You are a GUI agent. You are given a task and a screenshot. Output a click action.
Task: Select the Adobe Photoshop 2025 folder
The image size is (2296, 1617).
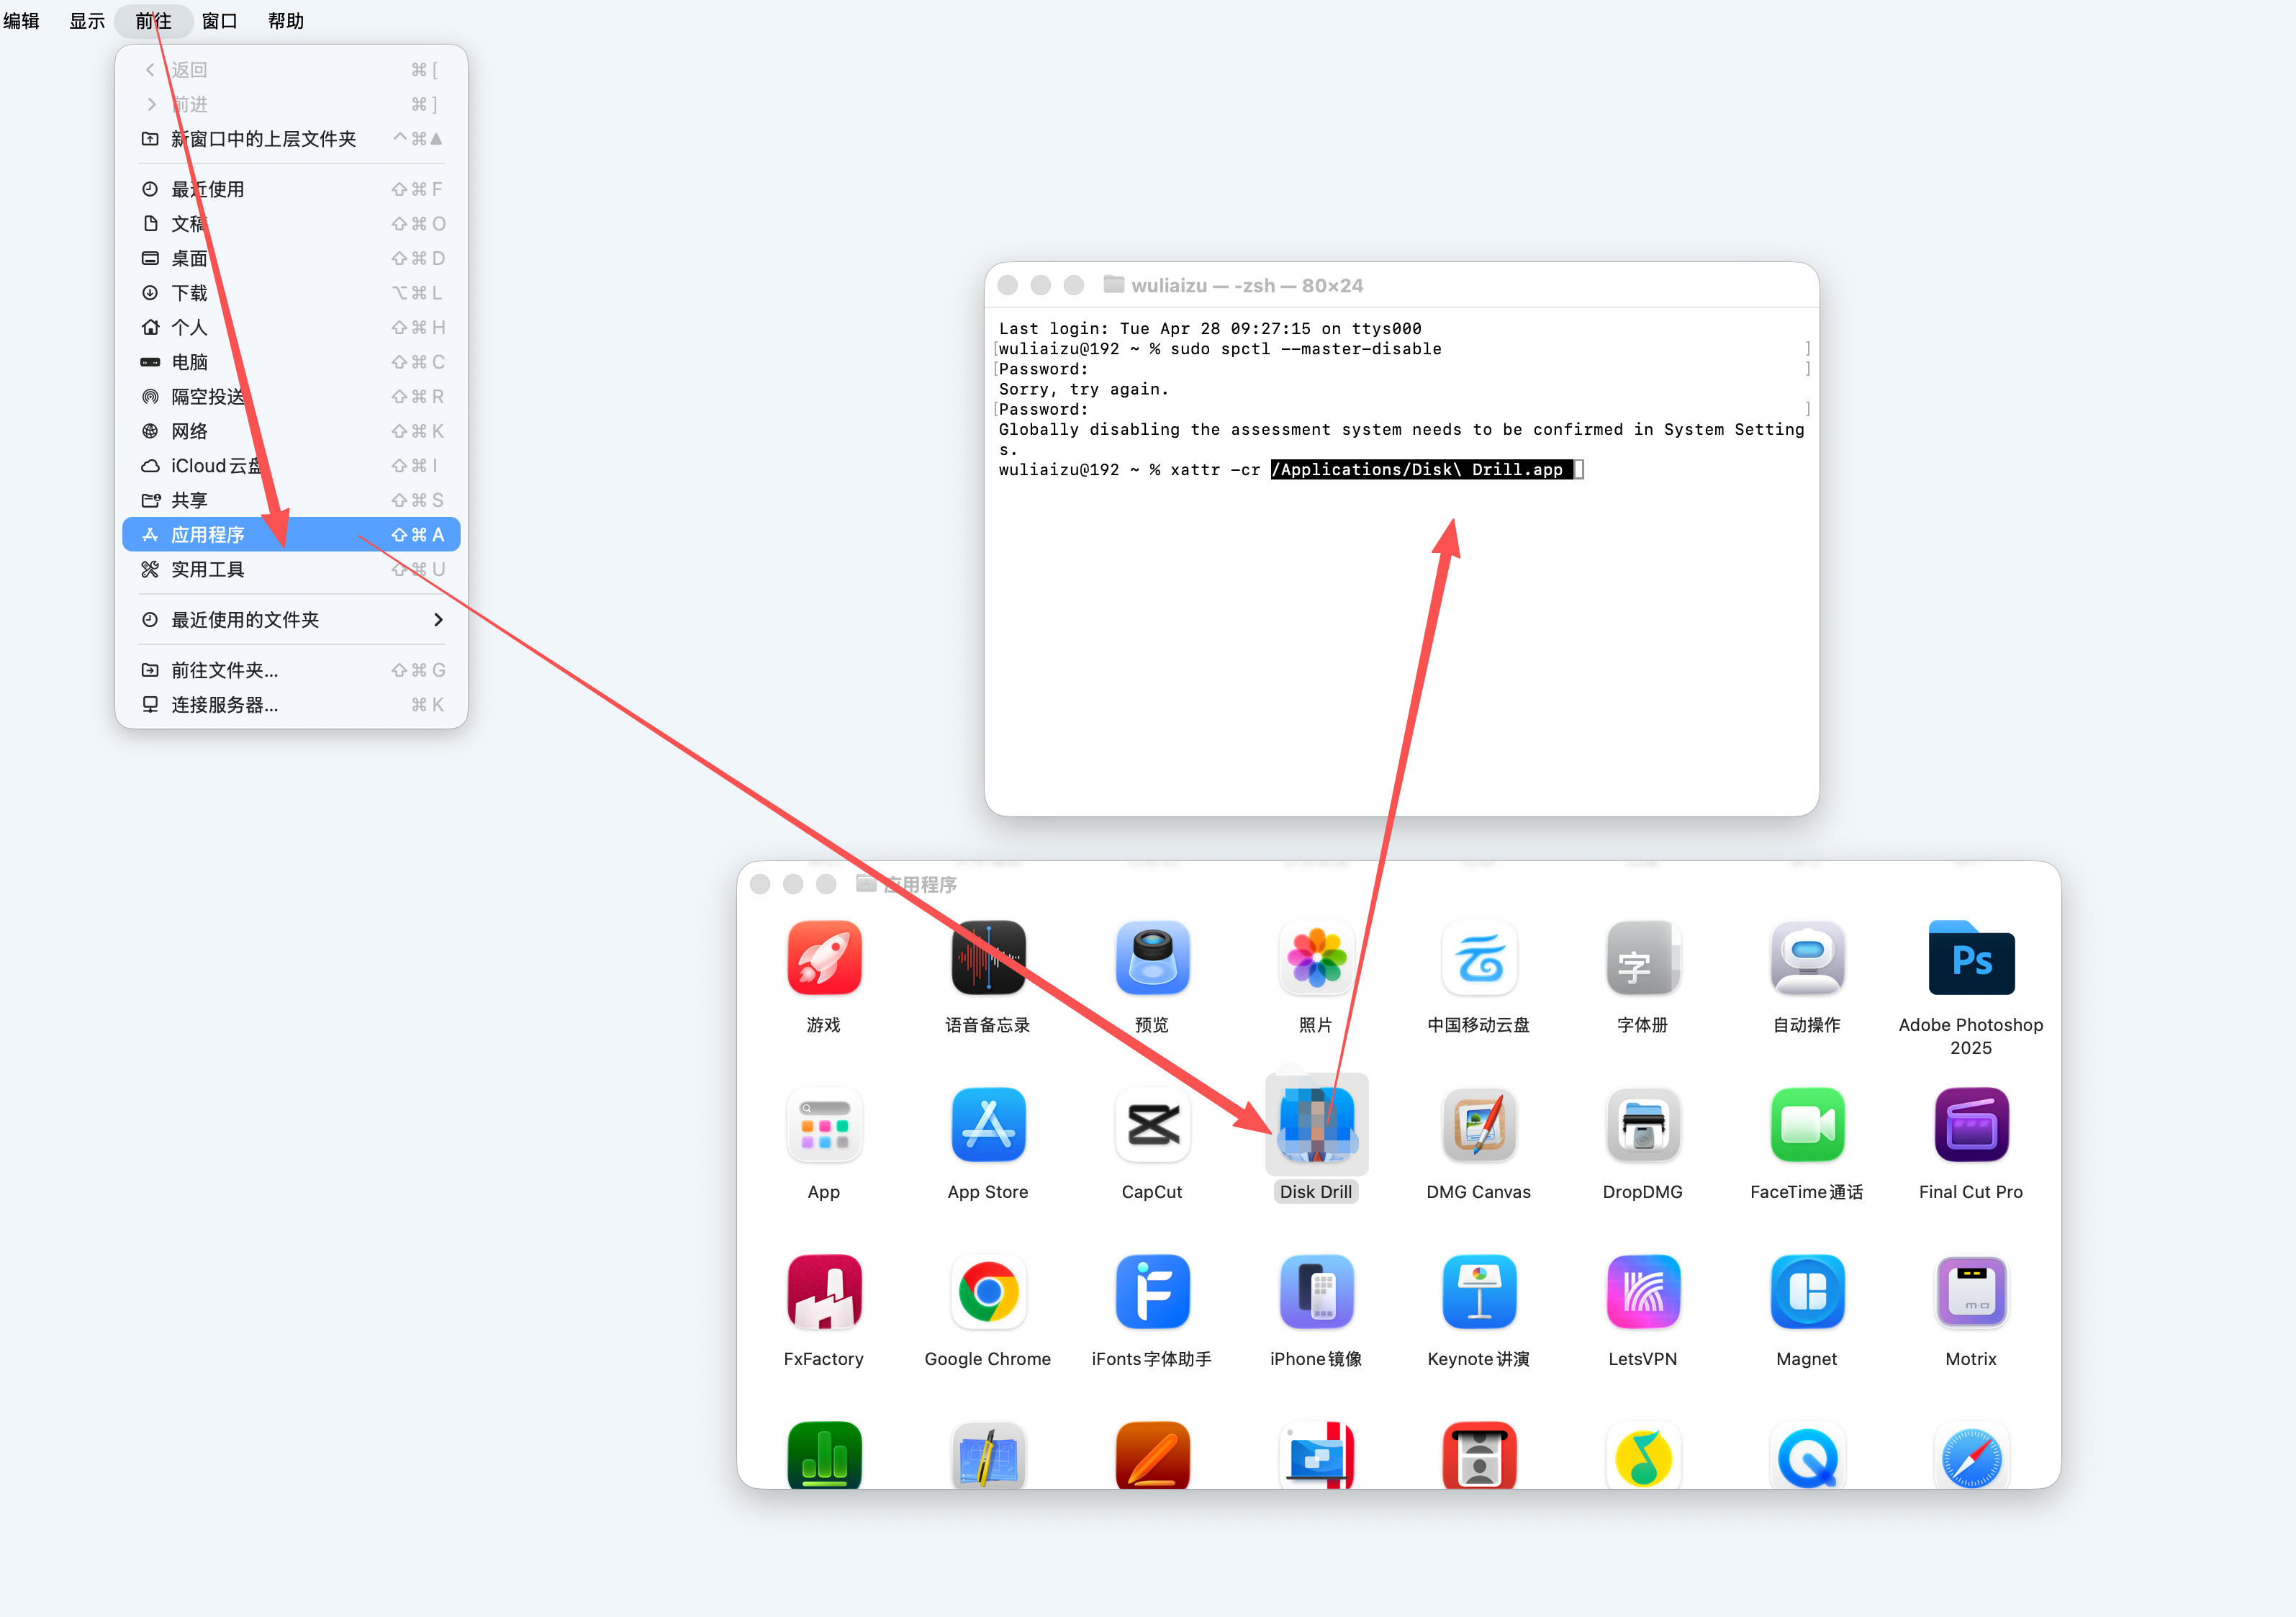(x=1971, y=958)
